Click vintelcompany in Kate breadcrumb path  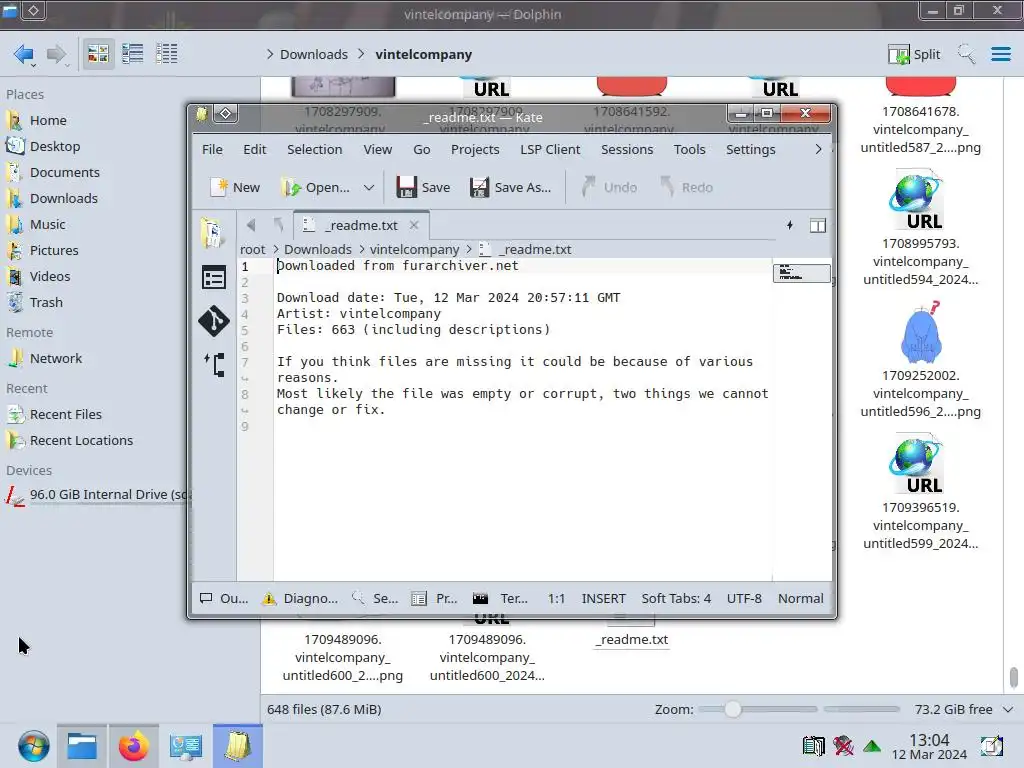pyautogui.click(x=415, y=249)
